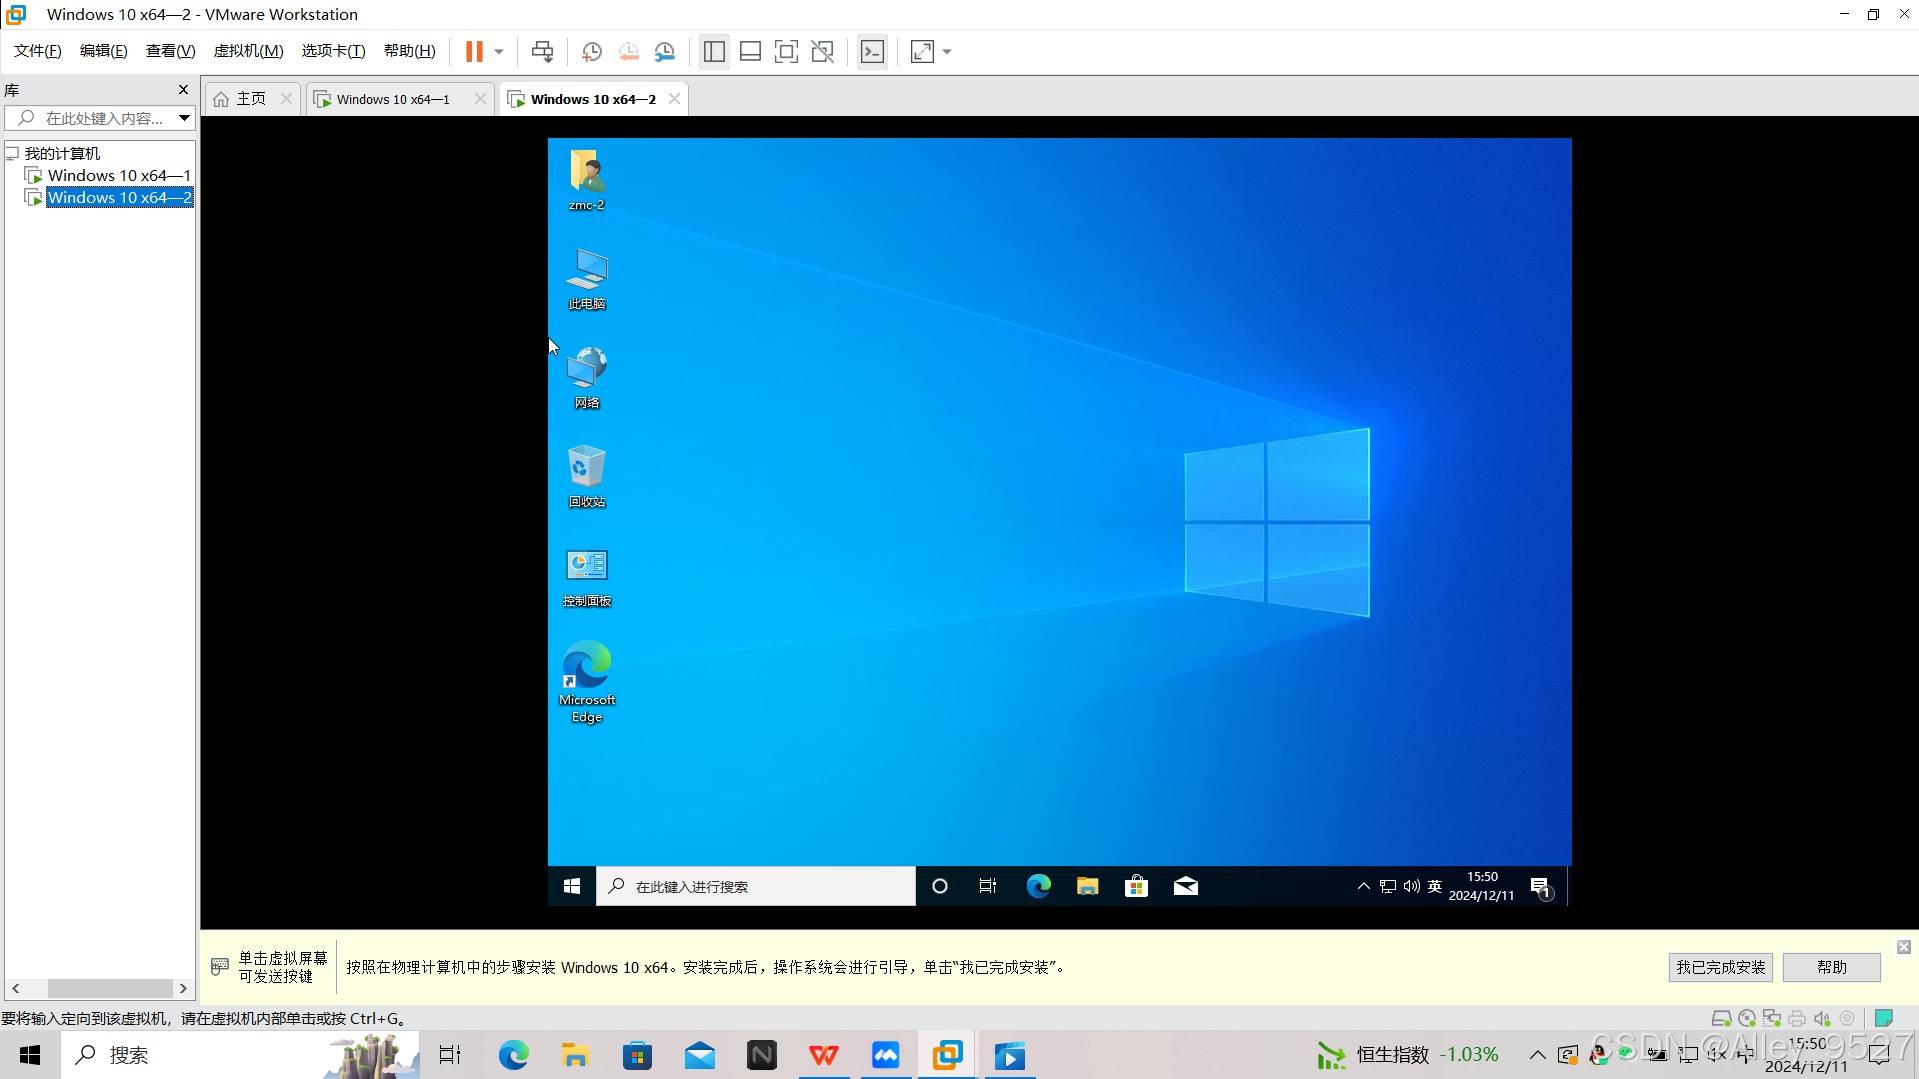Take a snapshot of this virtual machine
Image resolution: width=1919 pixels, height=1079 pixels.
pos(592,52)
